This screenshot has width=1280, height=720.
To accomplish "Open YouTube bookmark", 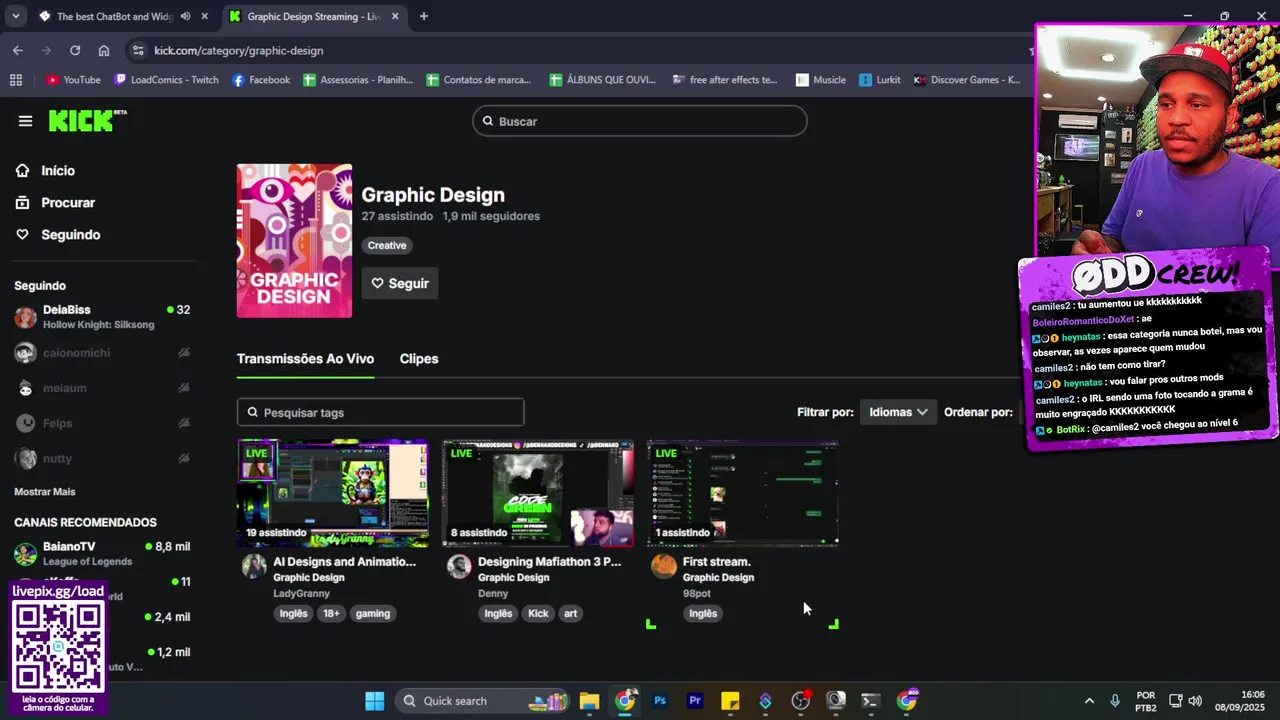I will (74, 80).
